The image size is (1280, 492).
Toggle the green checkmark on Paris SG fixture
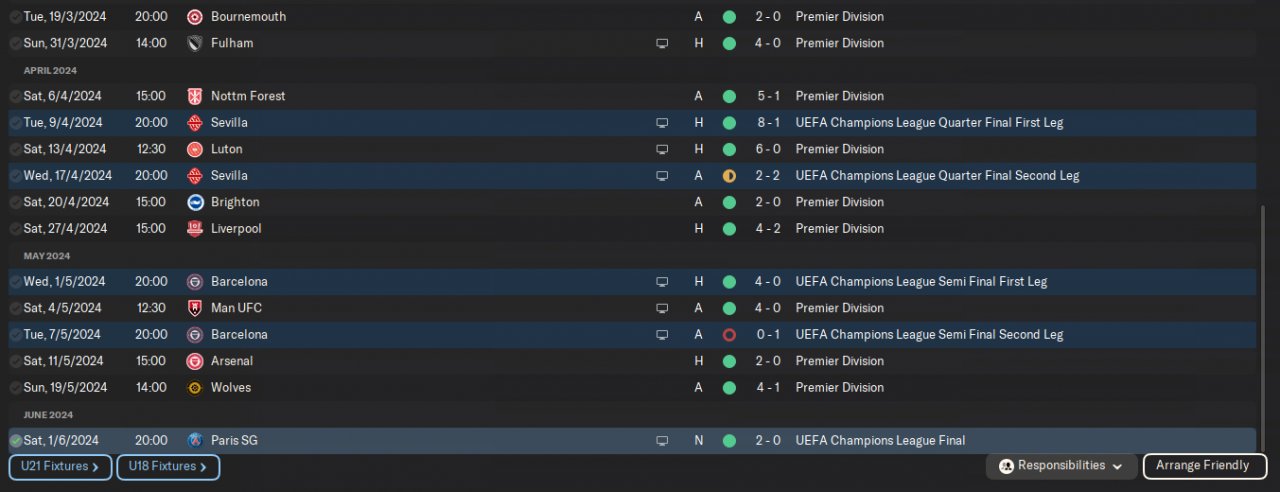pyautogui.click(x=16, y=441)
